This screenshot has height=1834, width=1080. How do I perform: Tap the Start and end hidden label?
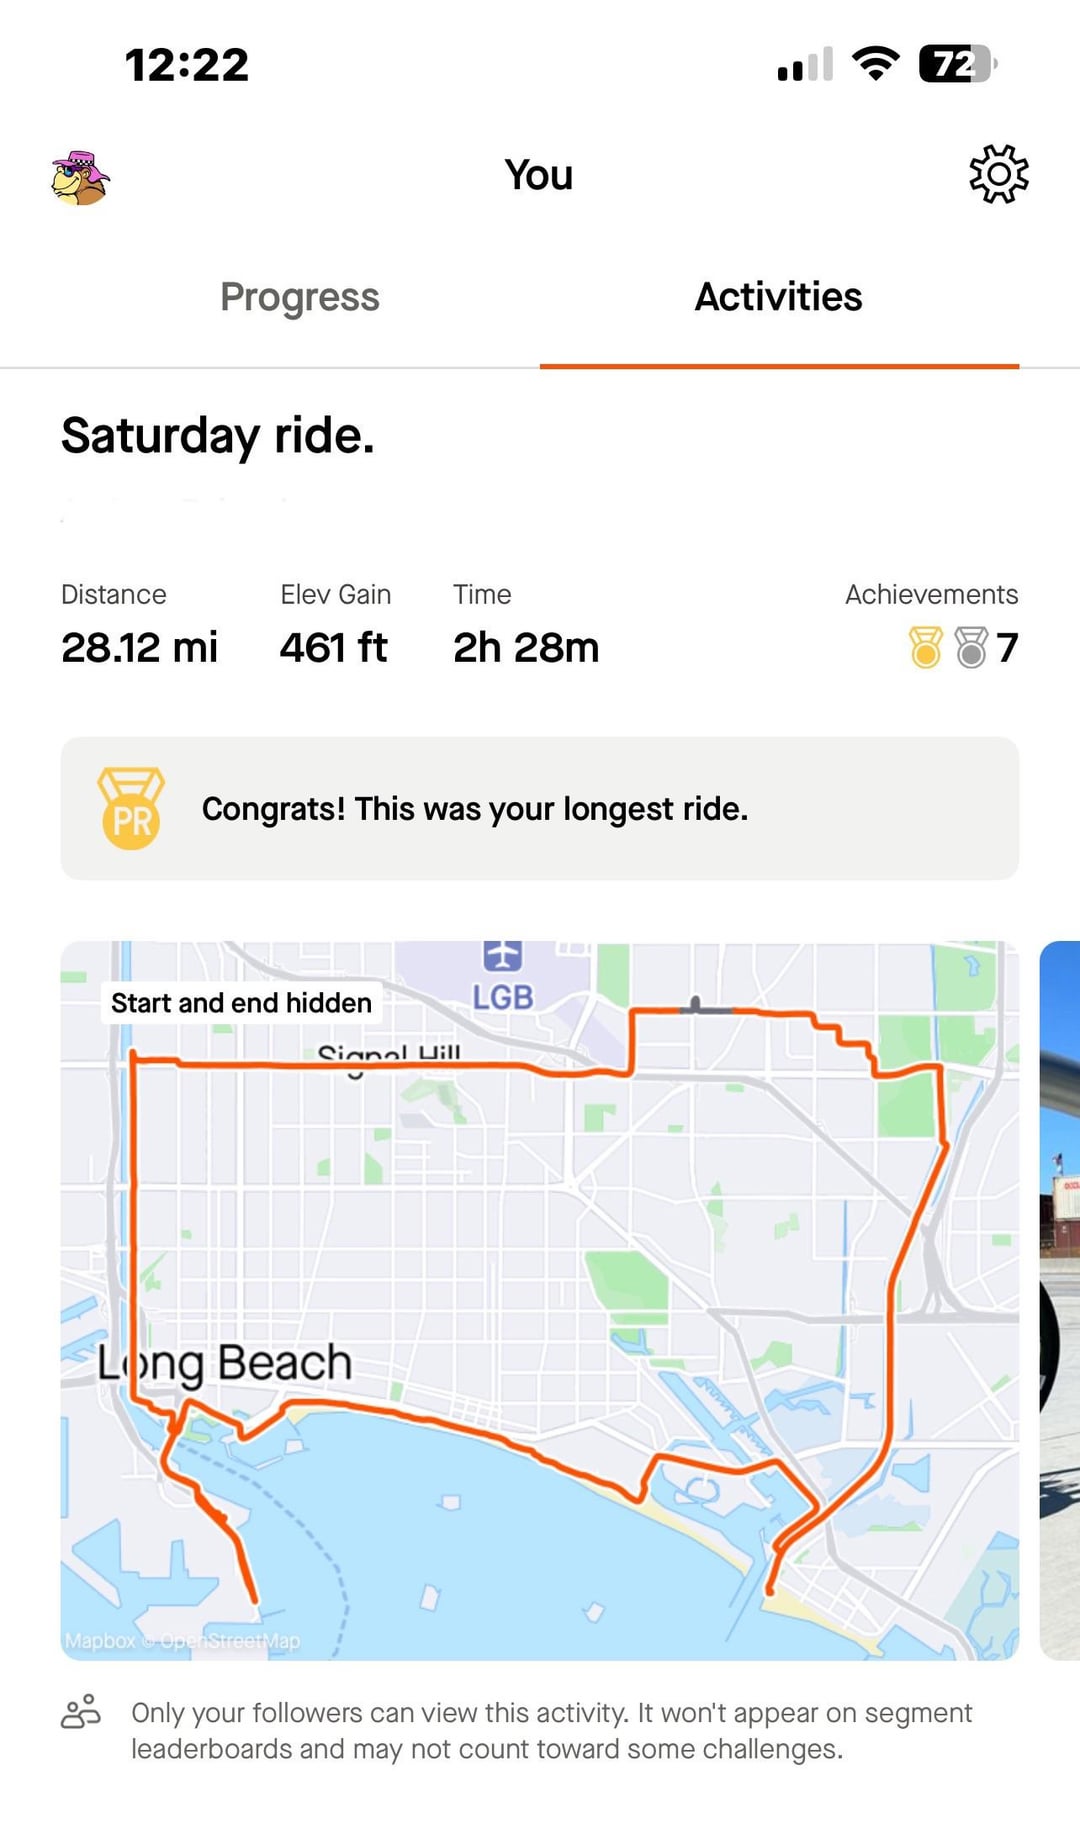241,1002
